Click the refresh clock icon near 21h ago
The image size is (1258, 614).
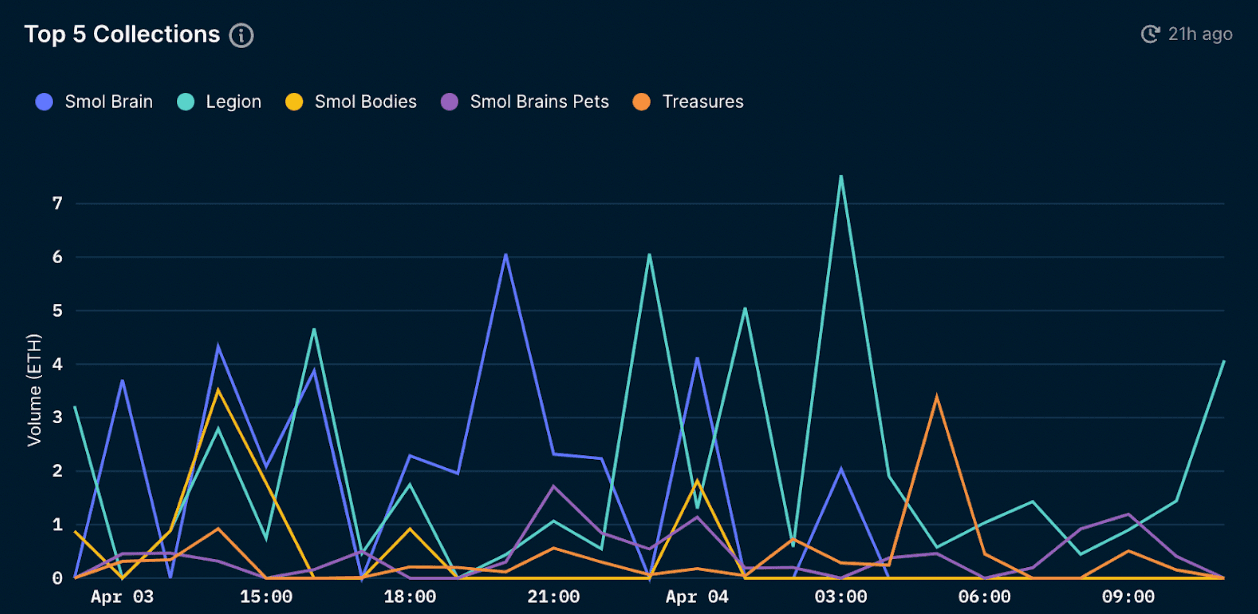(x=1150, y=35)
